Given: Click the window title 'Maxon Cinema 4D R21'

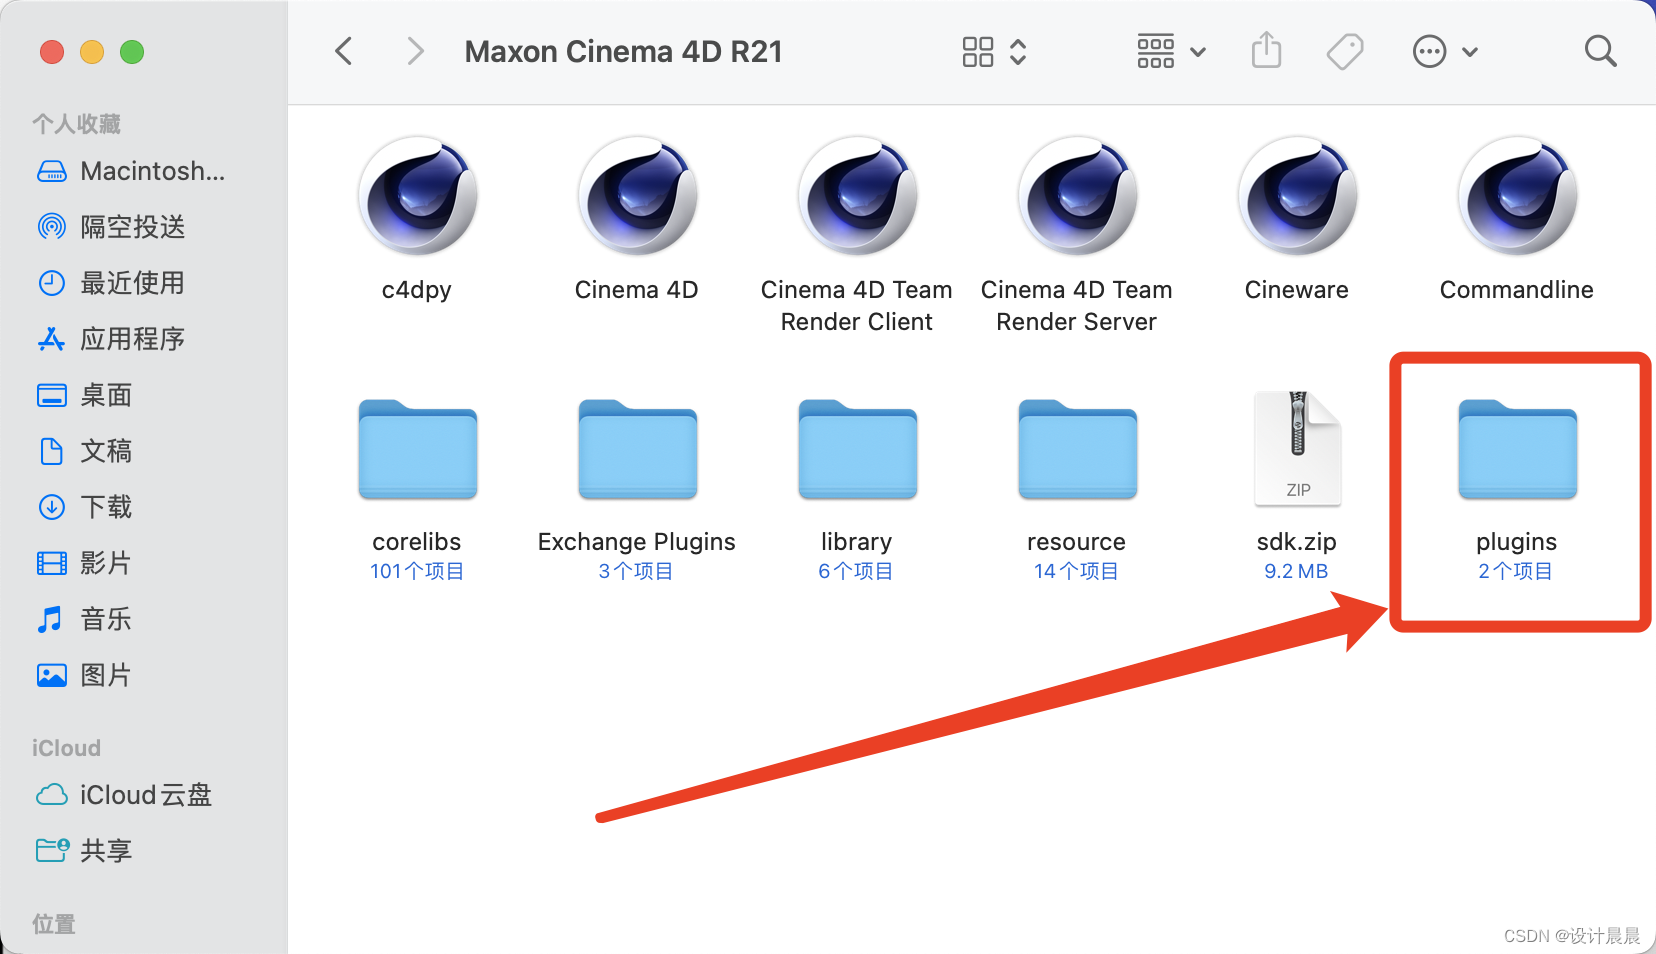Looking at the screenshot, I should click(624, 51).
